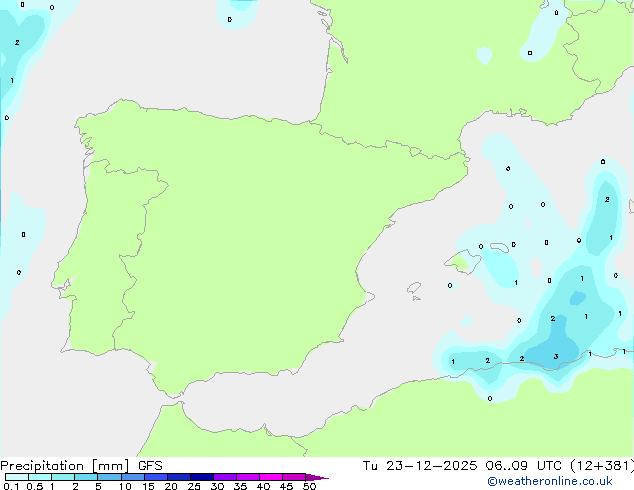
Task: Click the '15' legend scale label
Action: (148, 486)
